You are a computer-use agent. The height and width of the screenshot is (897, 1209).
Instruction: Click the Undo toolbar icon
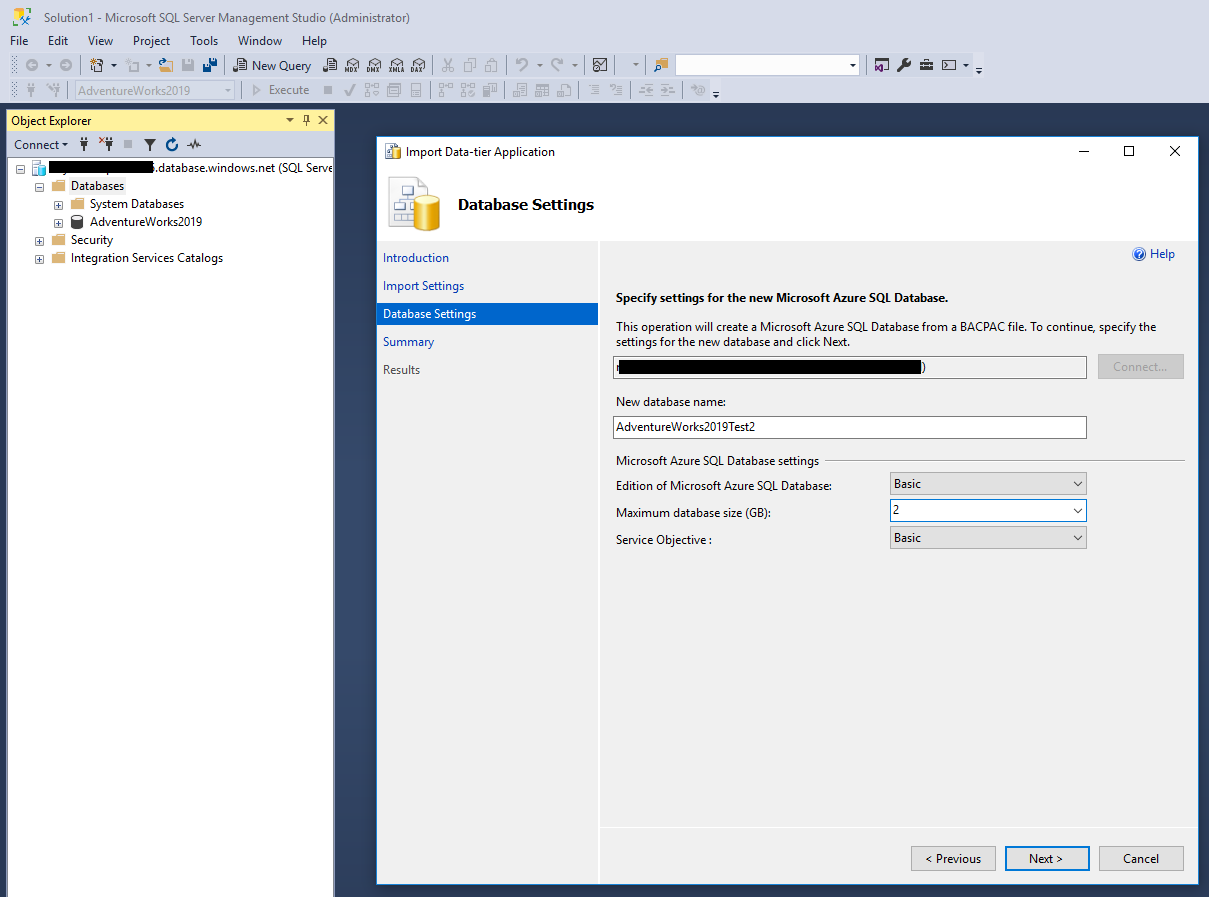coord(521,65)
